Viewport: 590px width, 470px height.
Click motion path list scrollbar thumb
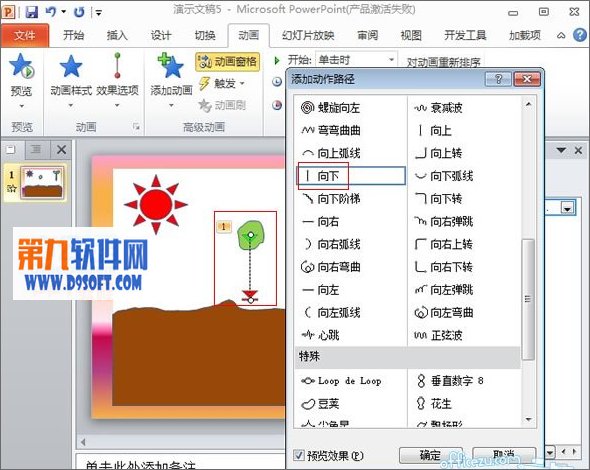tap(529, 300)
